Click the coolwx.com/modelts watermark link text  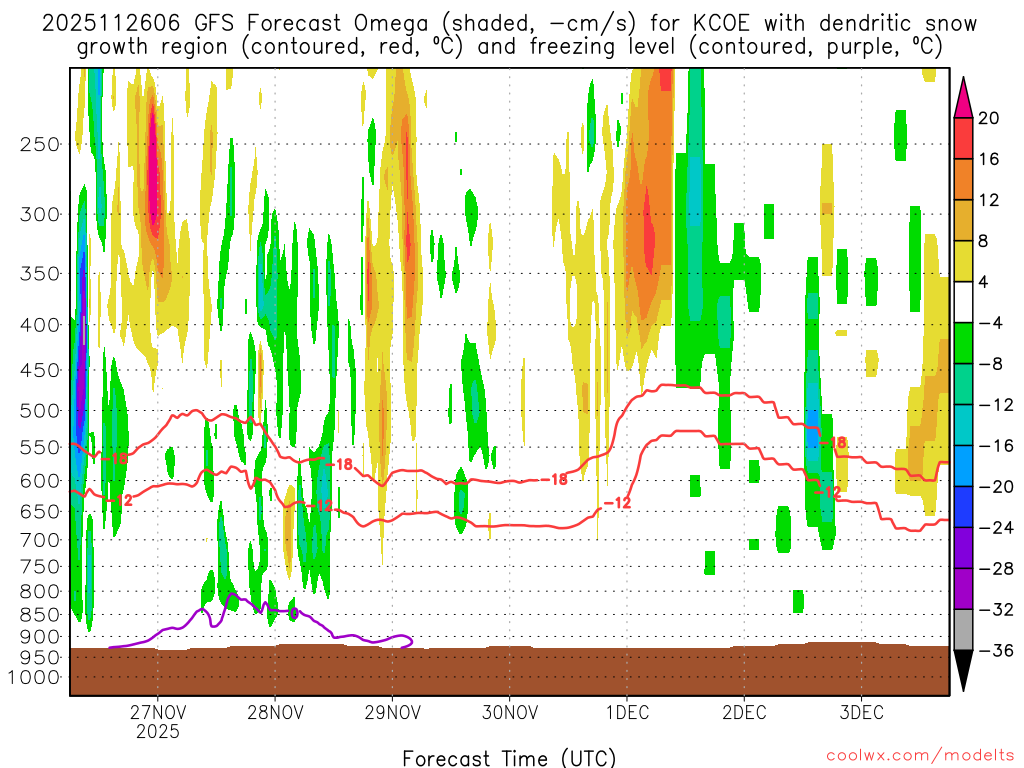[920, 756]
